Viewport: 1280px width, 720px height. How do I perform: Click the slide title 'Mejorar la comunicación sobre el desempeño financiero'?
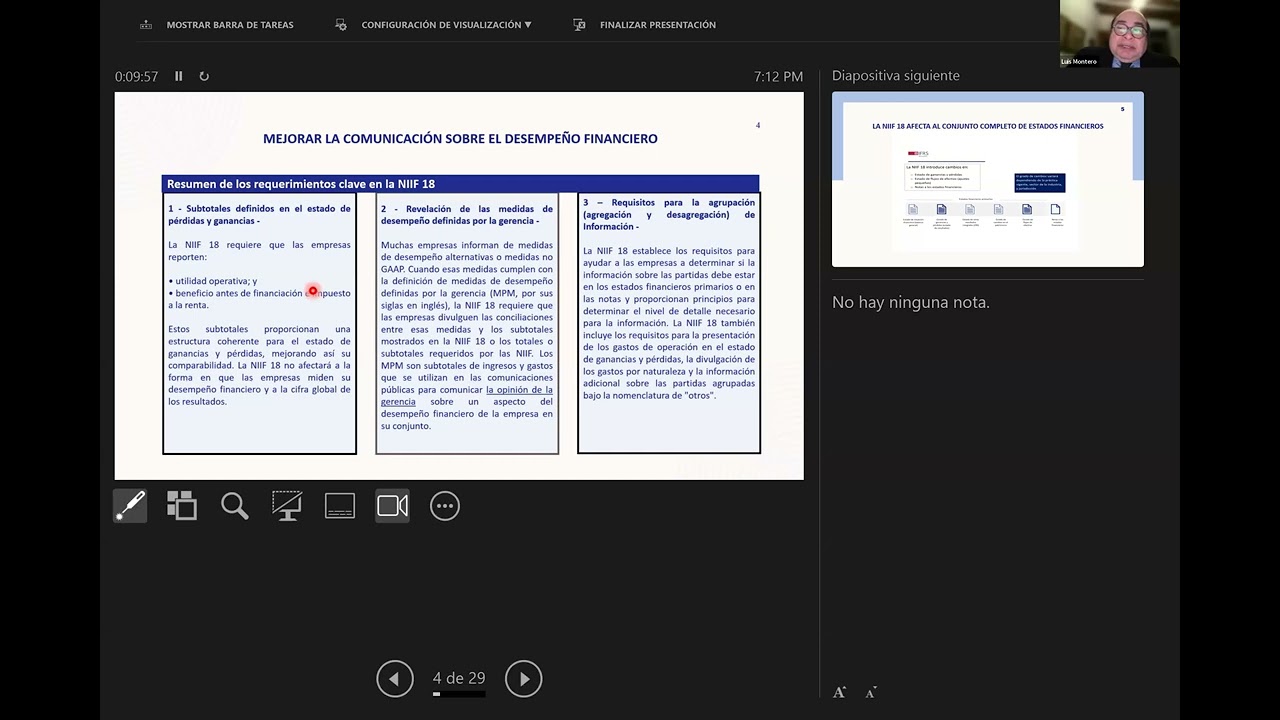pyautogui.click(x=460, y=139)
